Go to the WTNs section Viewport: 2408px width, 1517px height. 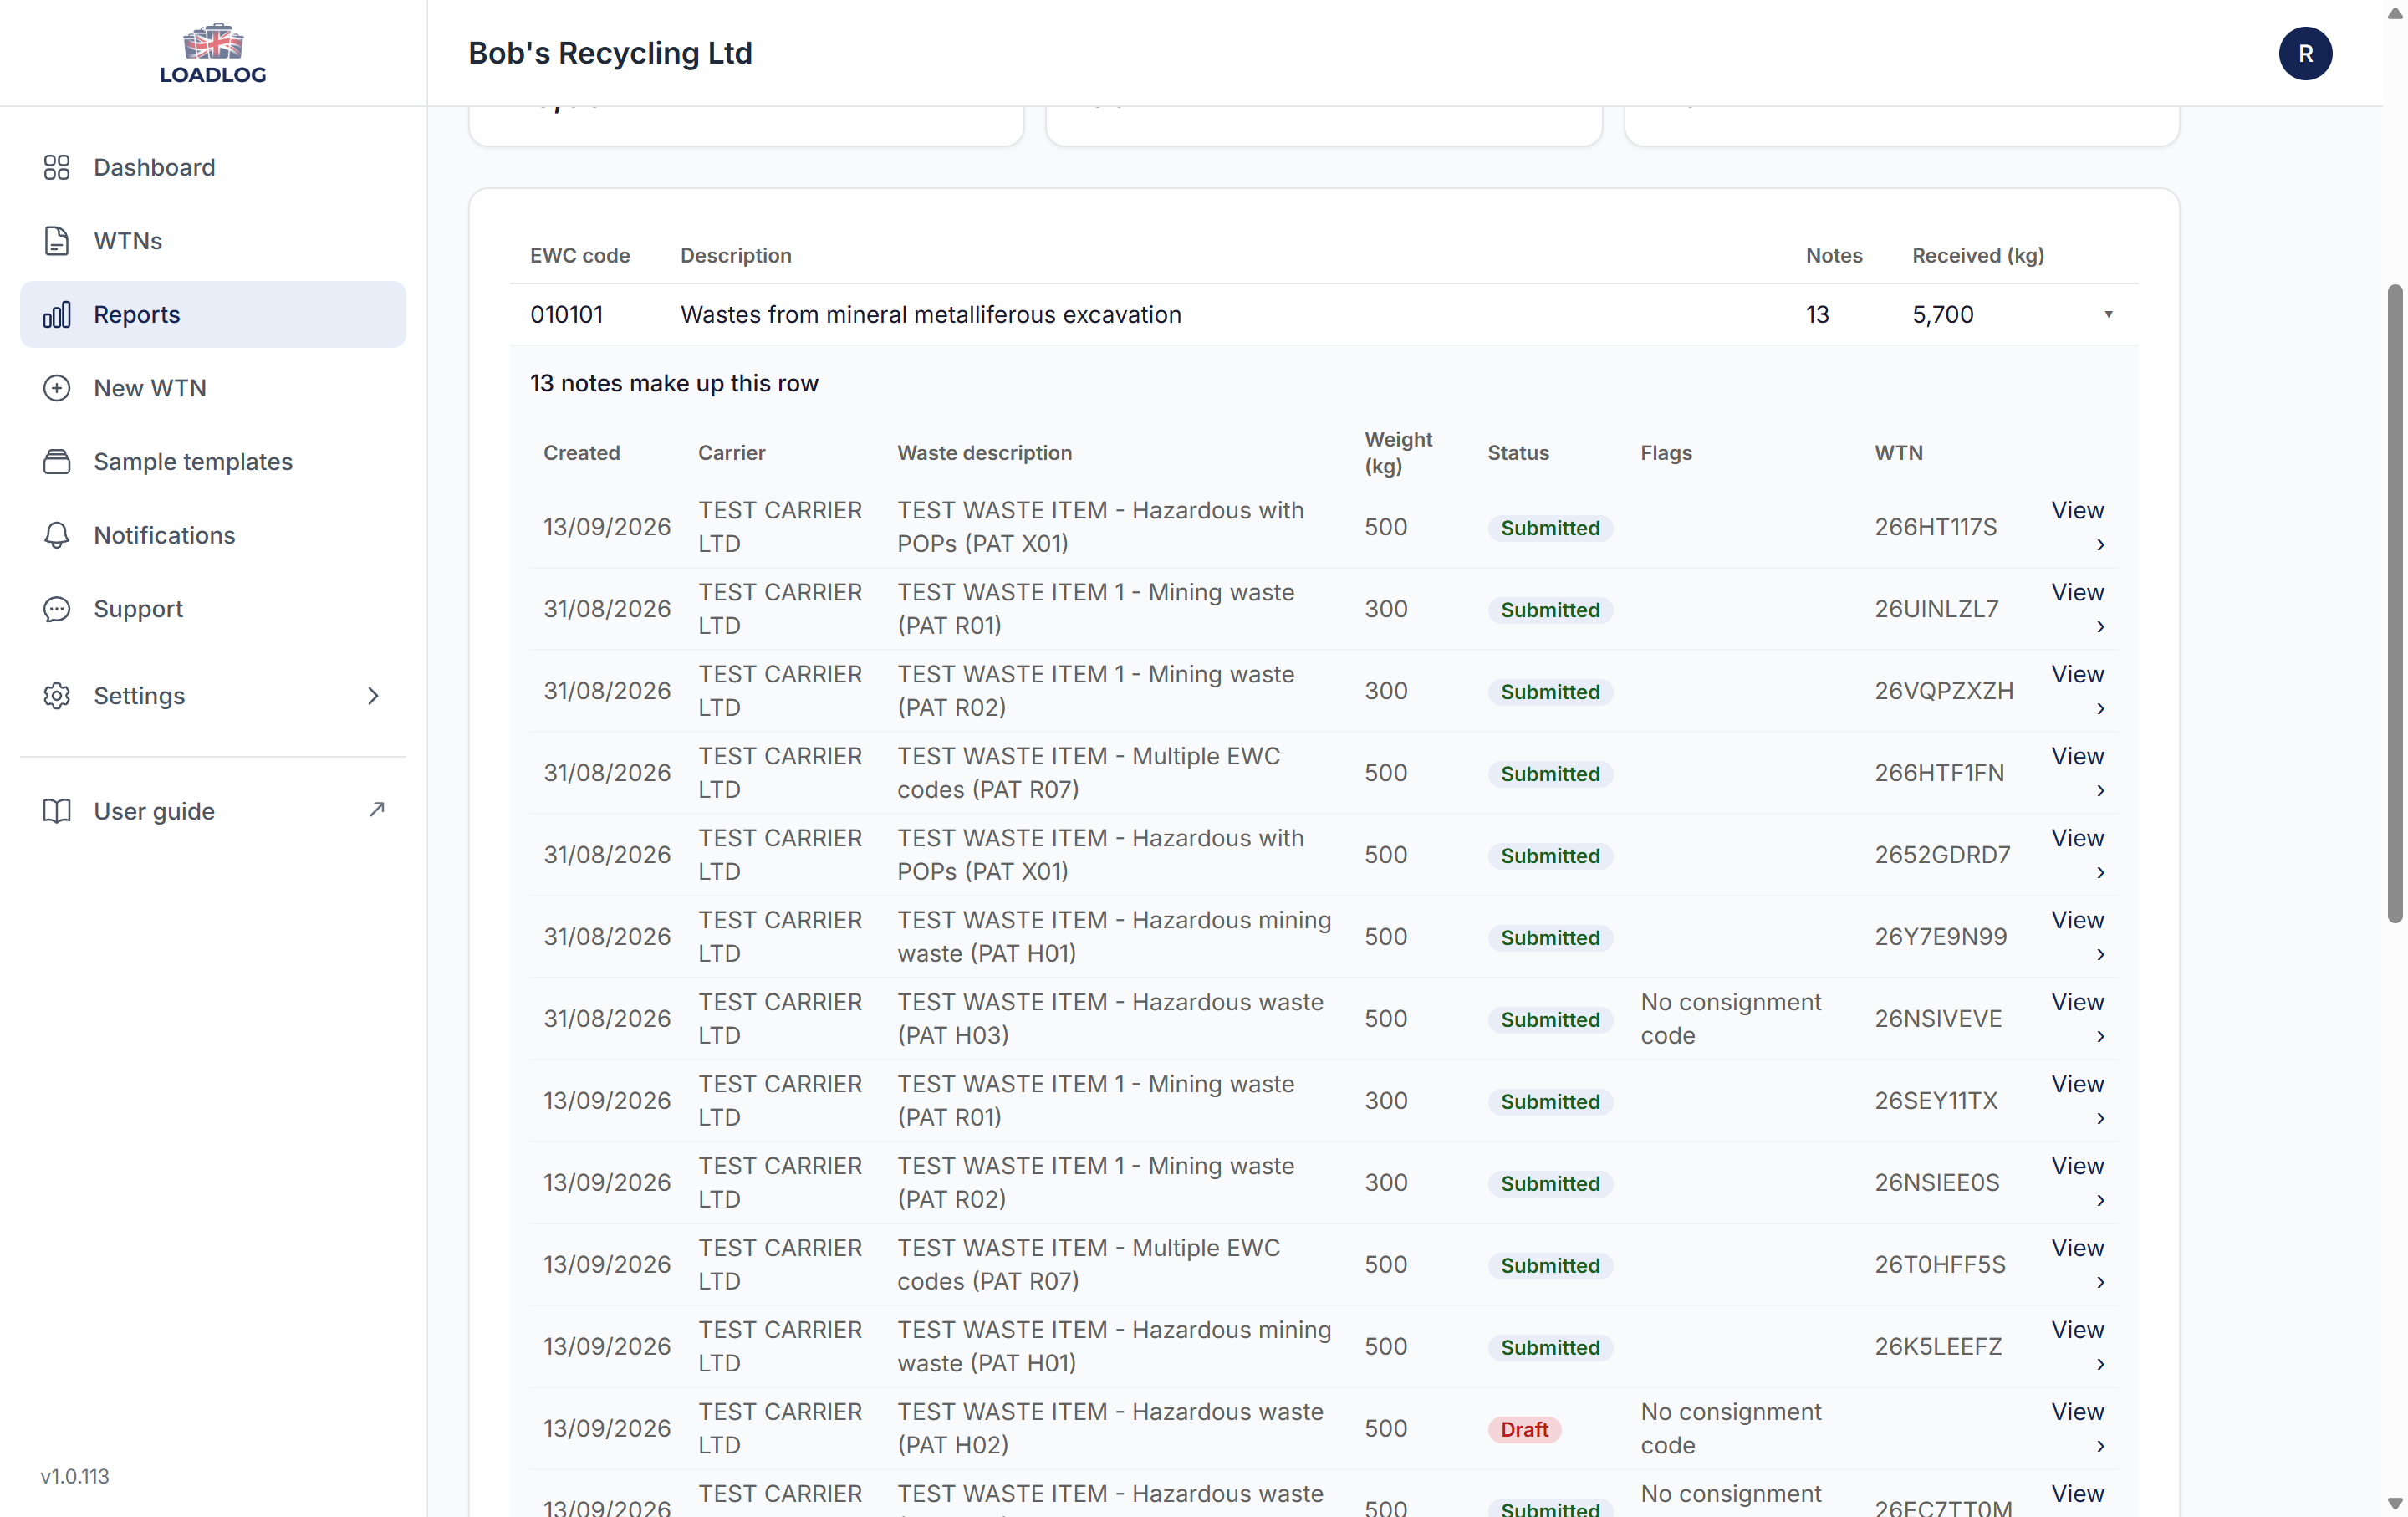point(213,241)
